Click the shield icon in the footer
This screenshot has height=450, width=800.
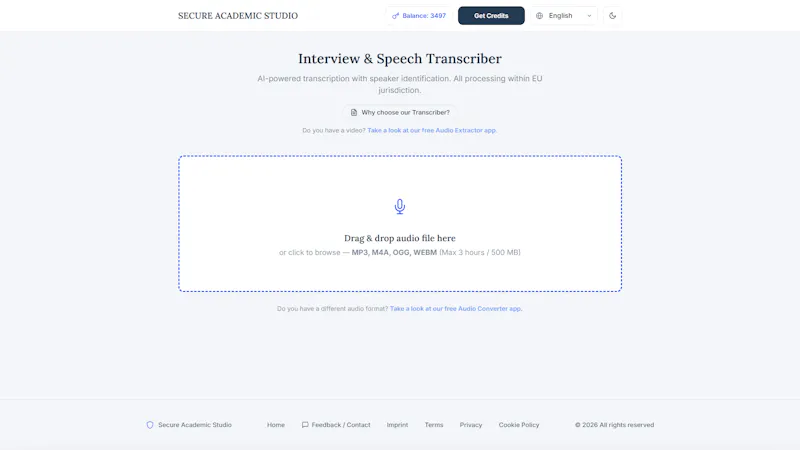(149, 425)
